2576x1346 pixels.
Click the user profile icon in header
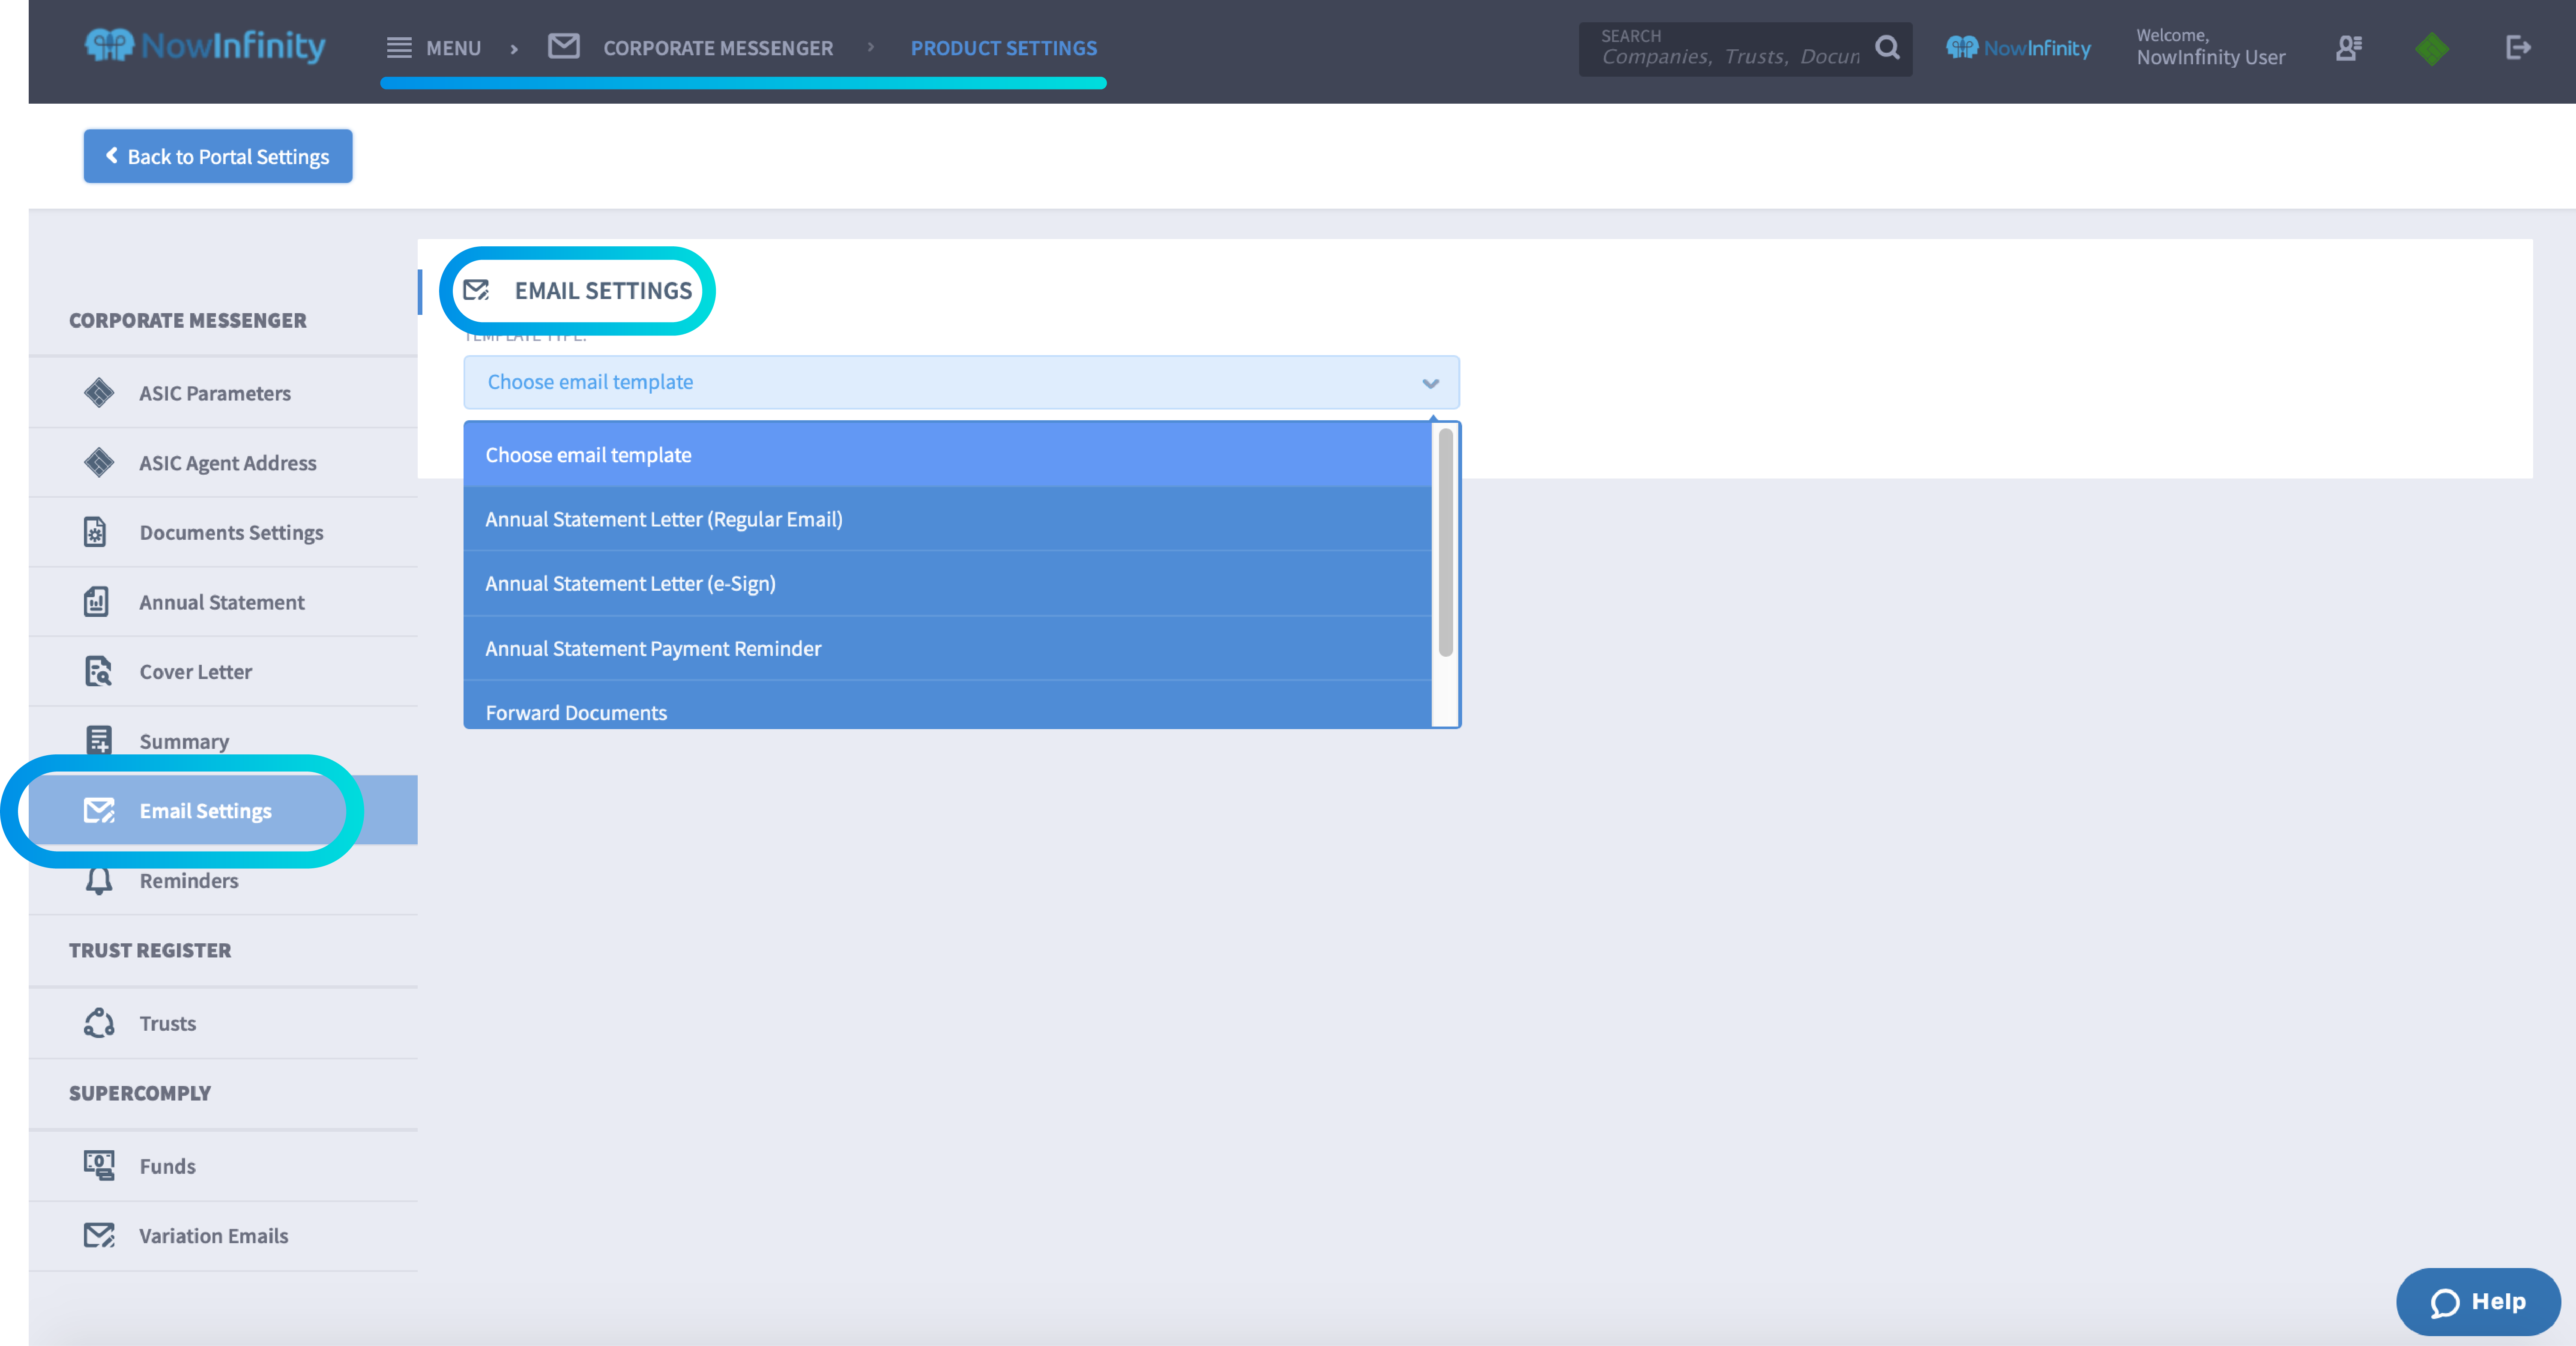pyautogui.click(x=2349, y=47)
